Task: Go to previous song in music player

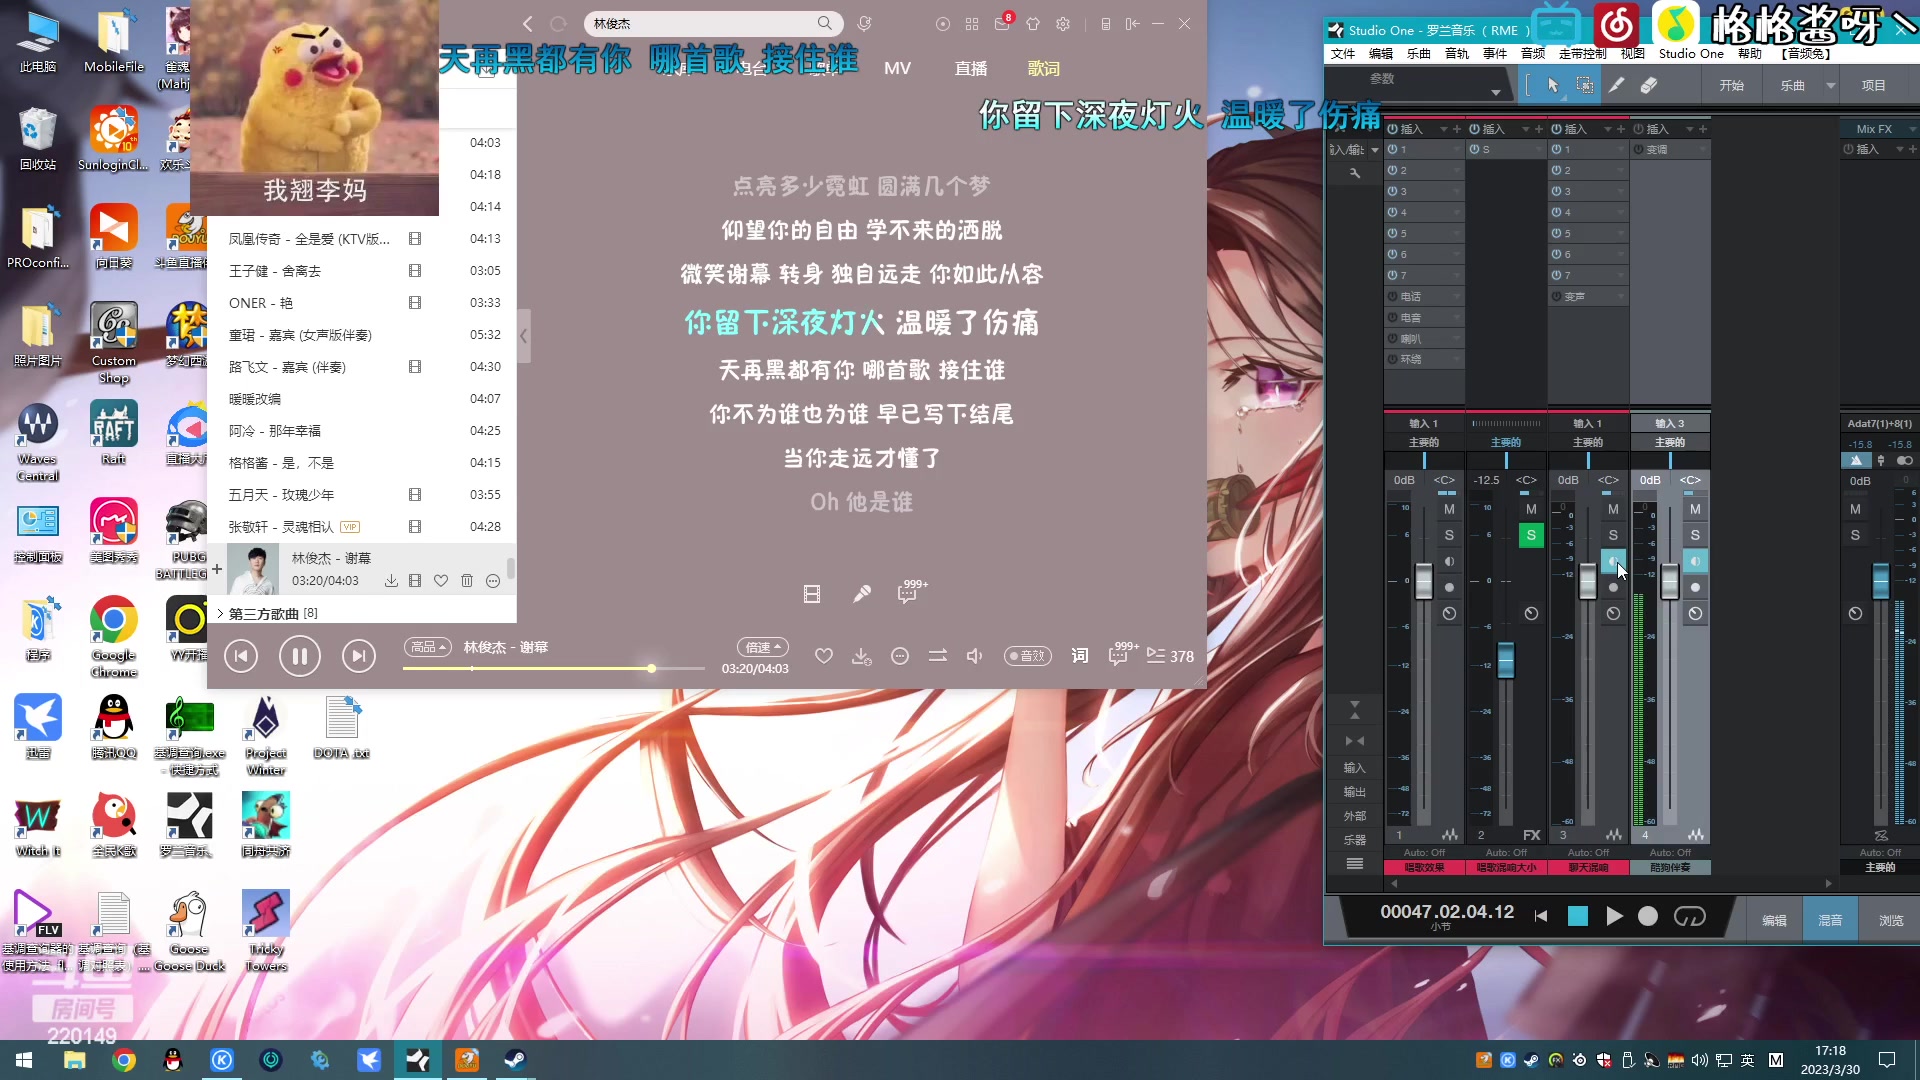Action: click(x=241, y=656)
